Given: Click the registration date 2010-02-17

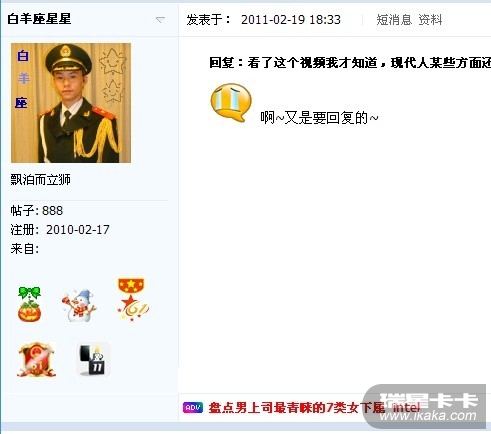Looking at the screenshot, I should 78,230.
